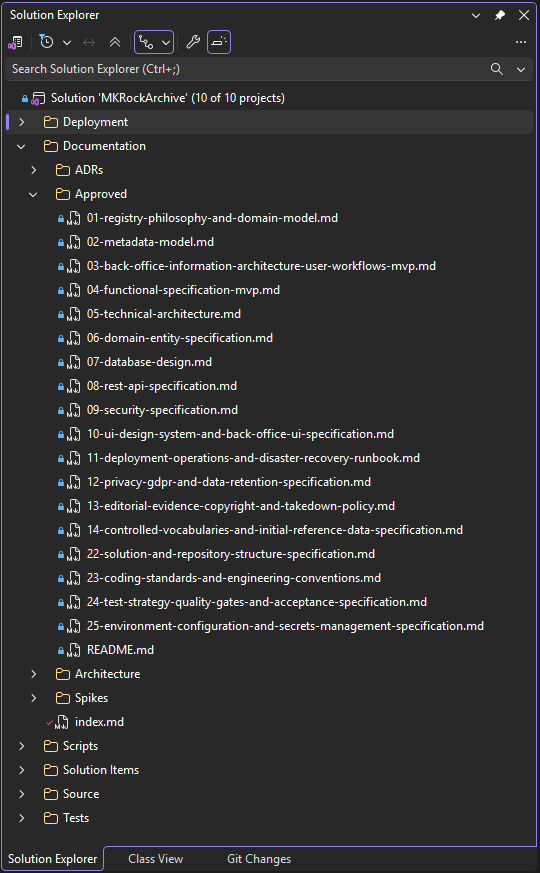Expand the Deployment folder arrow
540x873 pixels.
22,122
